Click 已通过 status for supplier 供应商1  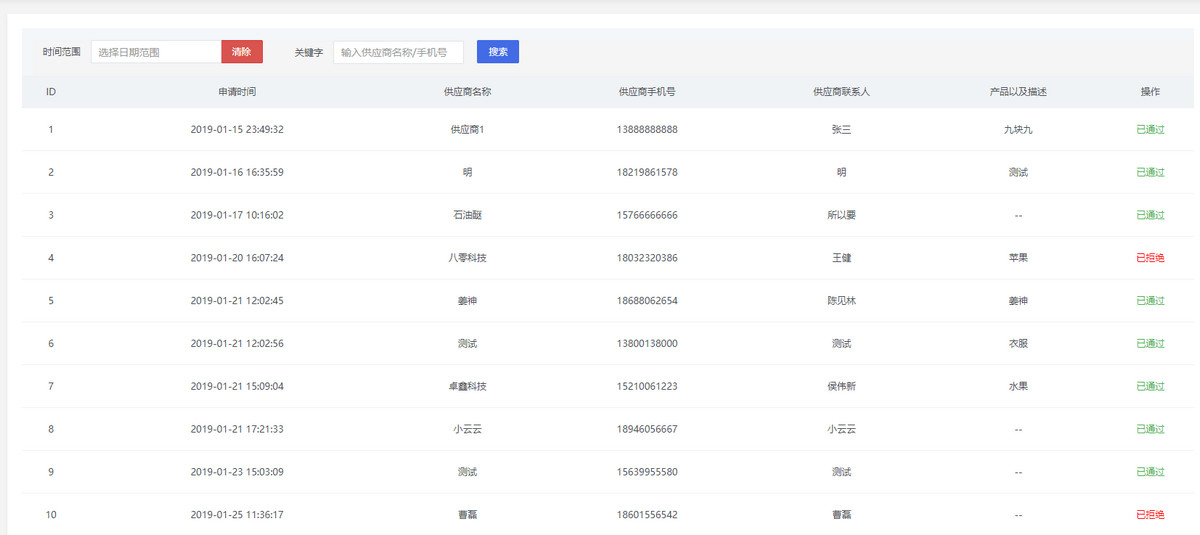[1150, 130]
